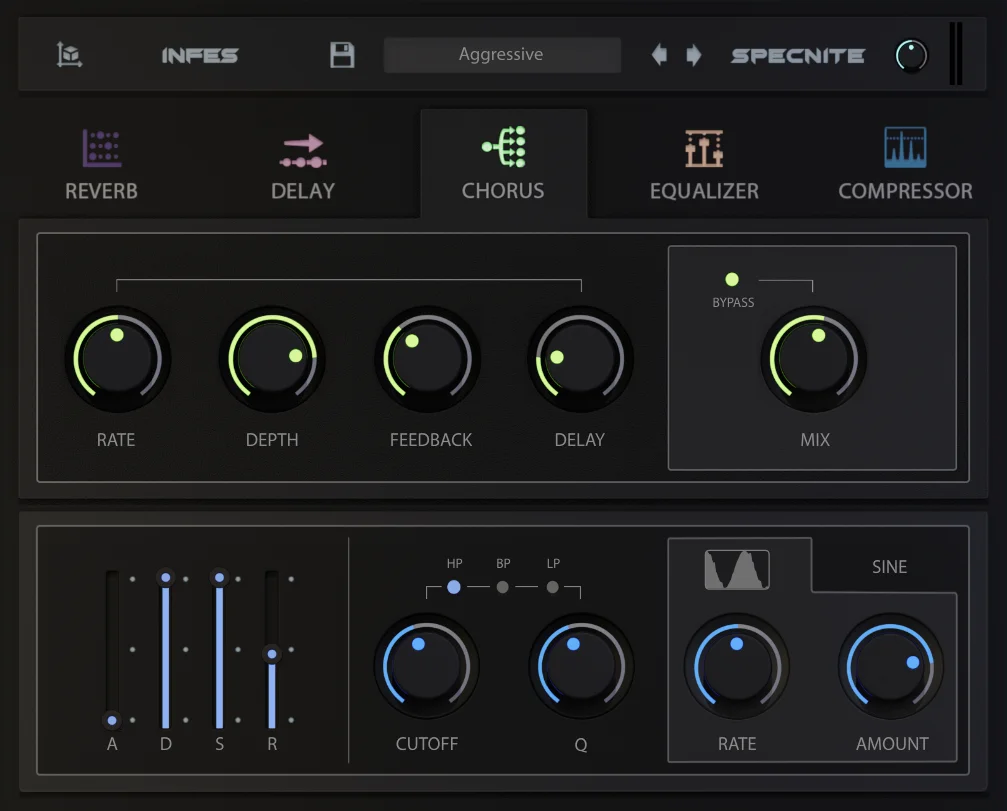The image size is (1007, 811).
Task: Click the green Chorus icon
Action: click(x=504, y=146)
